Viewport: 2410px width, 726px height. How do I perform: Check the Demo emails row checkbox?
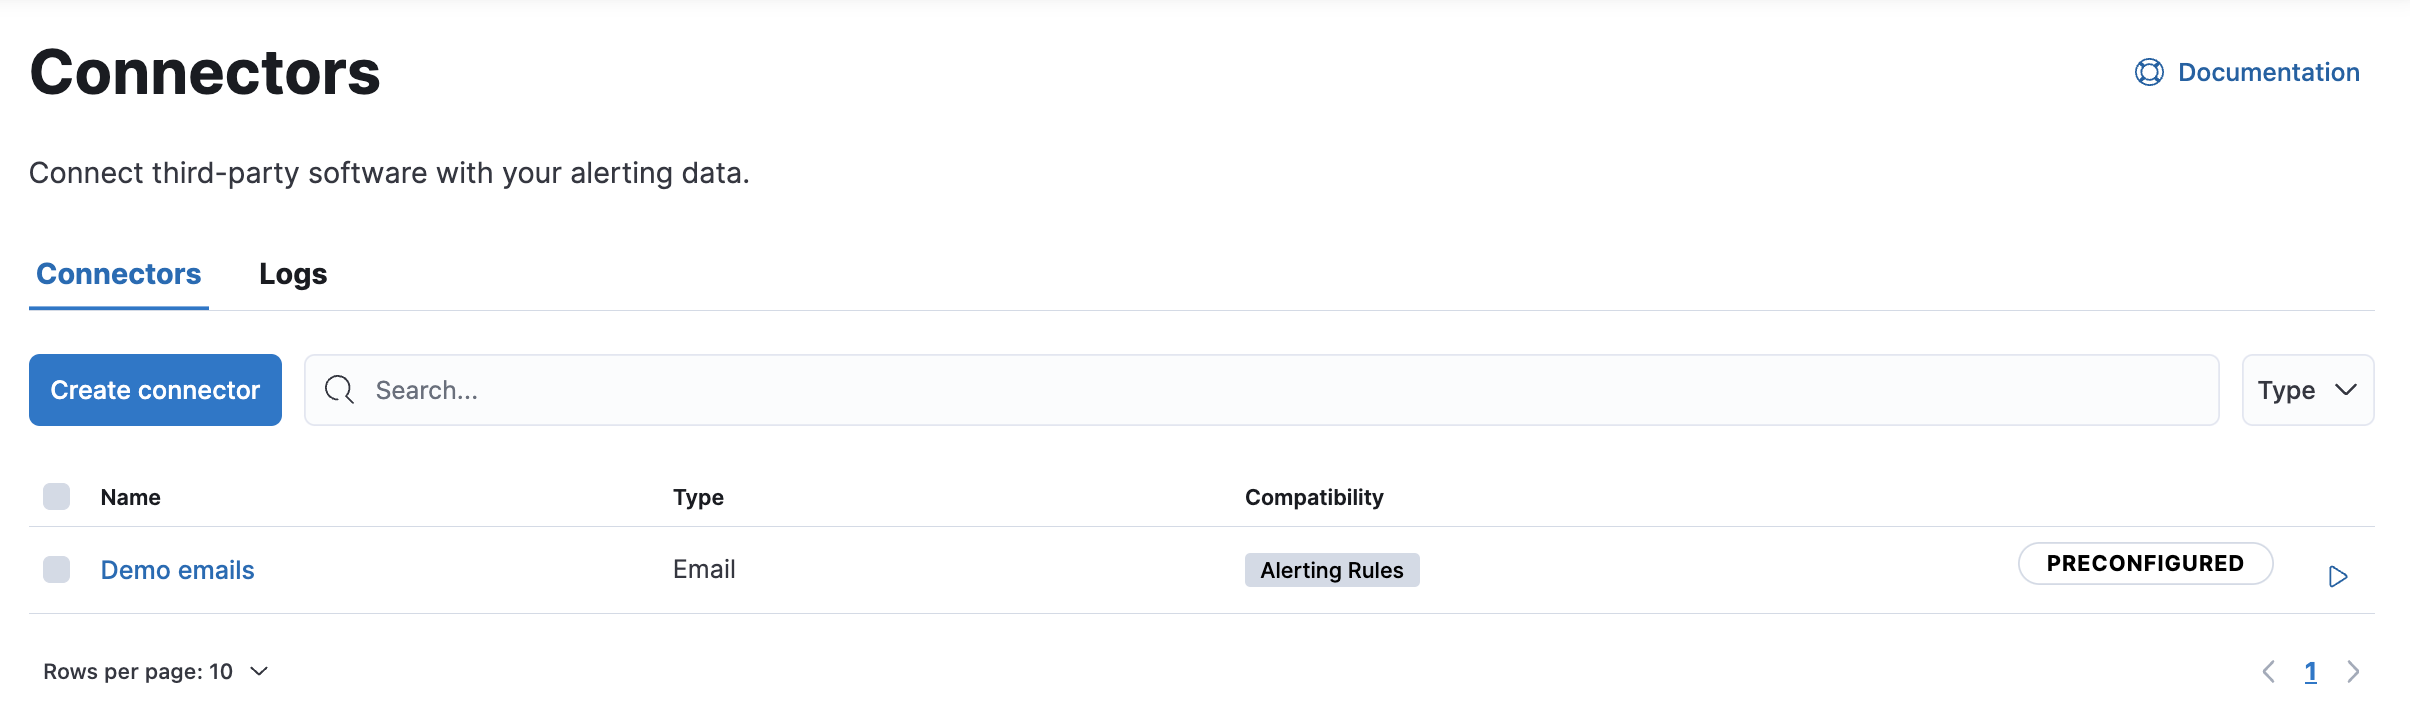coord(57,570)
